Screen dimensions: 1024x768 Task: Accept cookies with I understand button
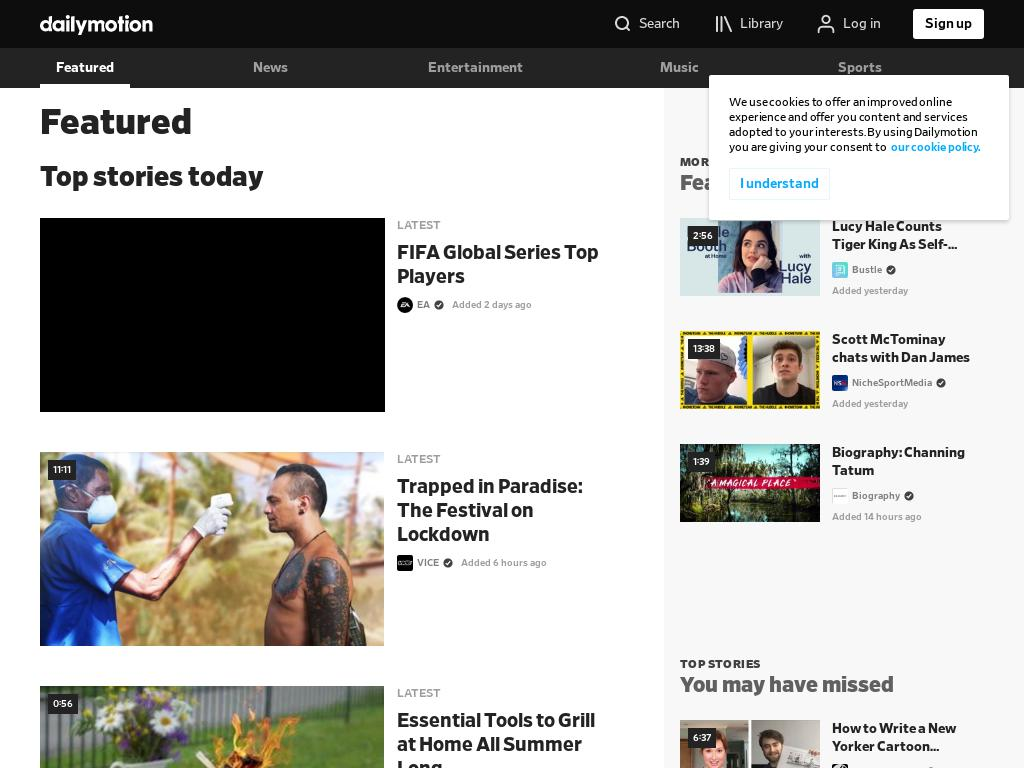point(779,184)
